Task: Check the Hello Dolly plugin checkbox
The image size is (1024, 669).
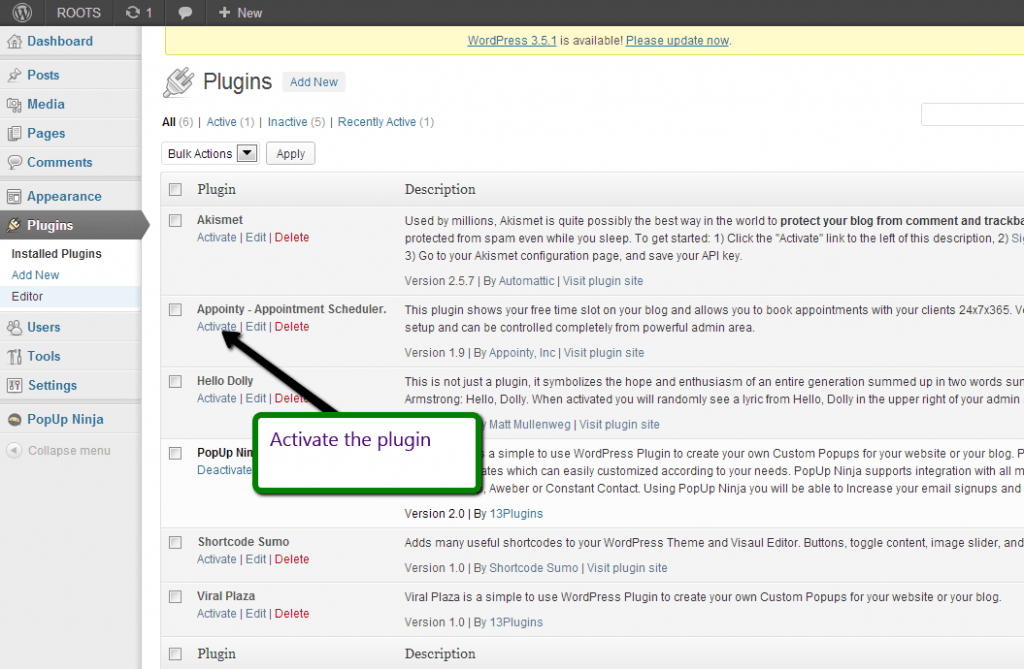Action: tap(175, 382)
